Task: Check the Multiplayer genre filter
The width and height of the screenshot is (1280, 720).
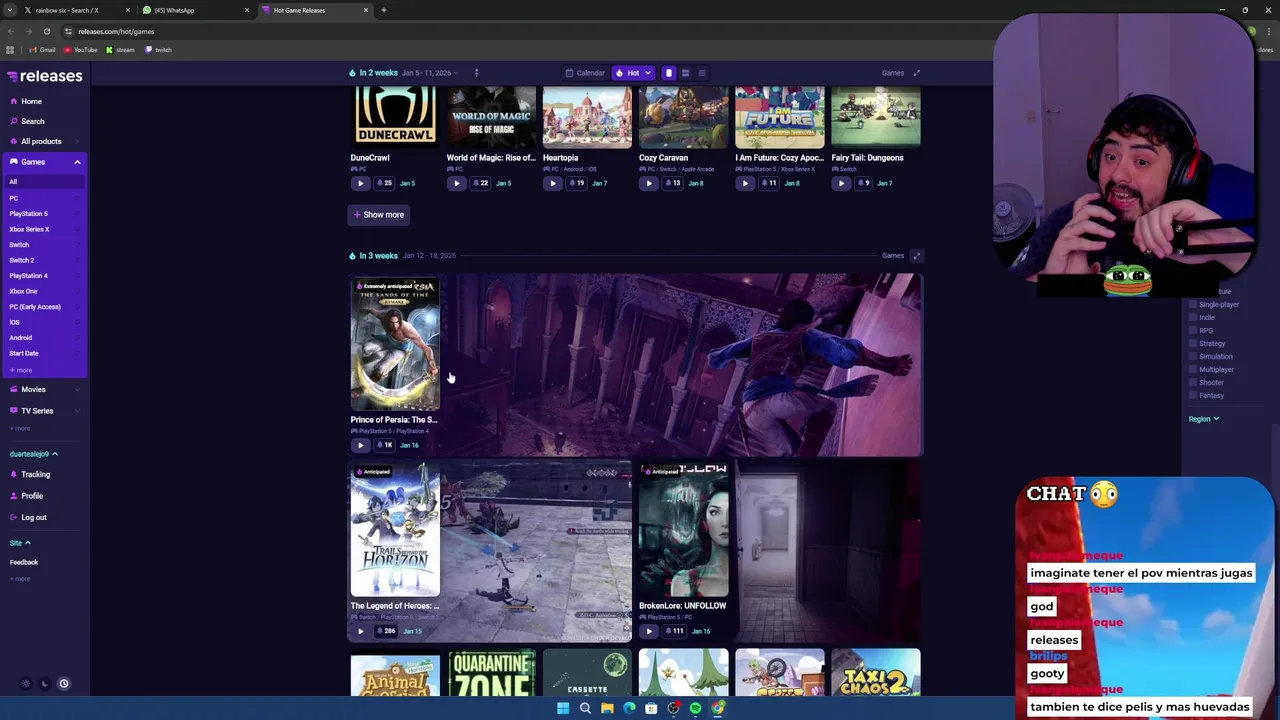Action: pos(1193,369)
